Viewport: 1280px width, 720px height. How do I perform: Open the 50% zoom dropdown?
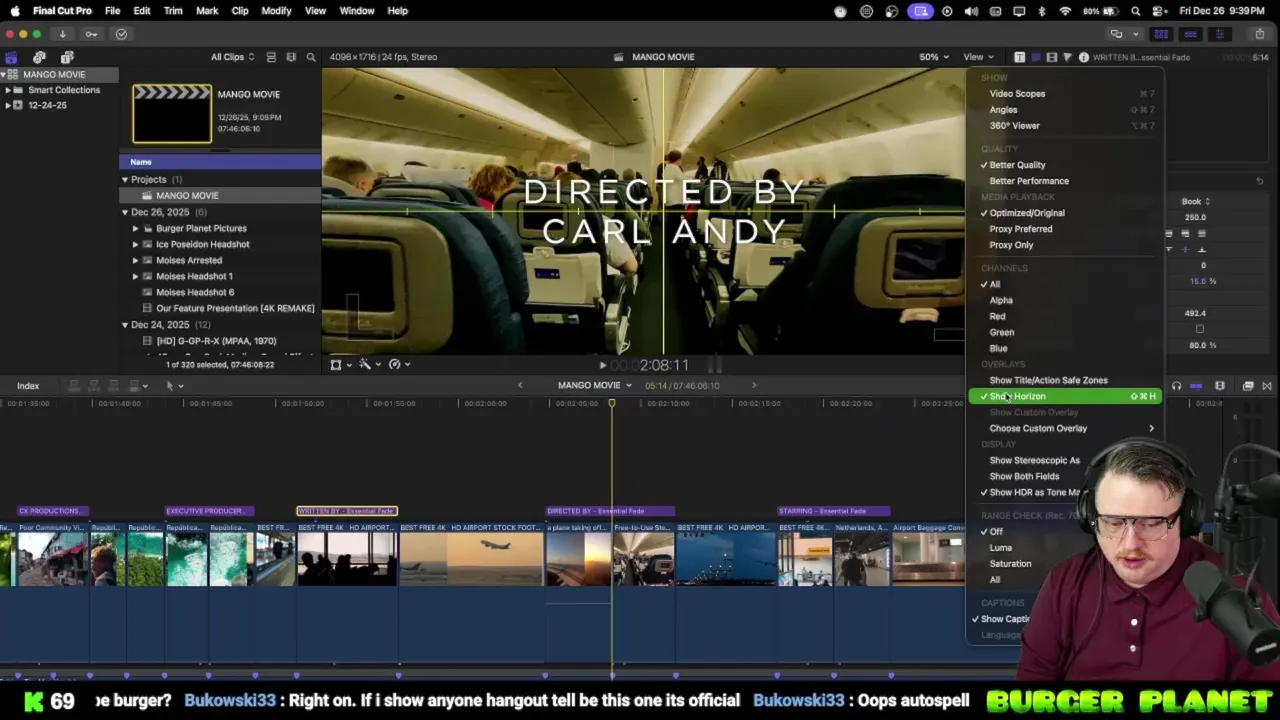pyautogui.click(x=934, y=57)
